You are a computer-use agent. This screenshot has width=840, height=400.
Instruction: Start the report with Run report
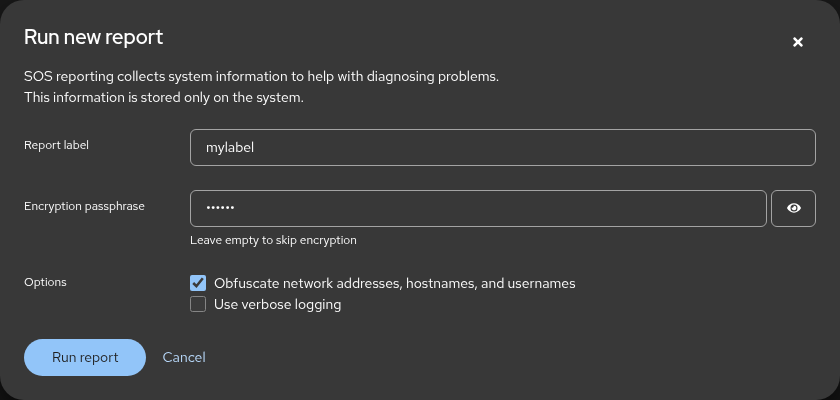coord(85,357)
